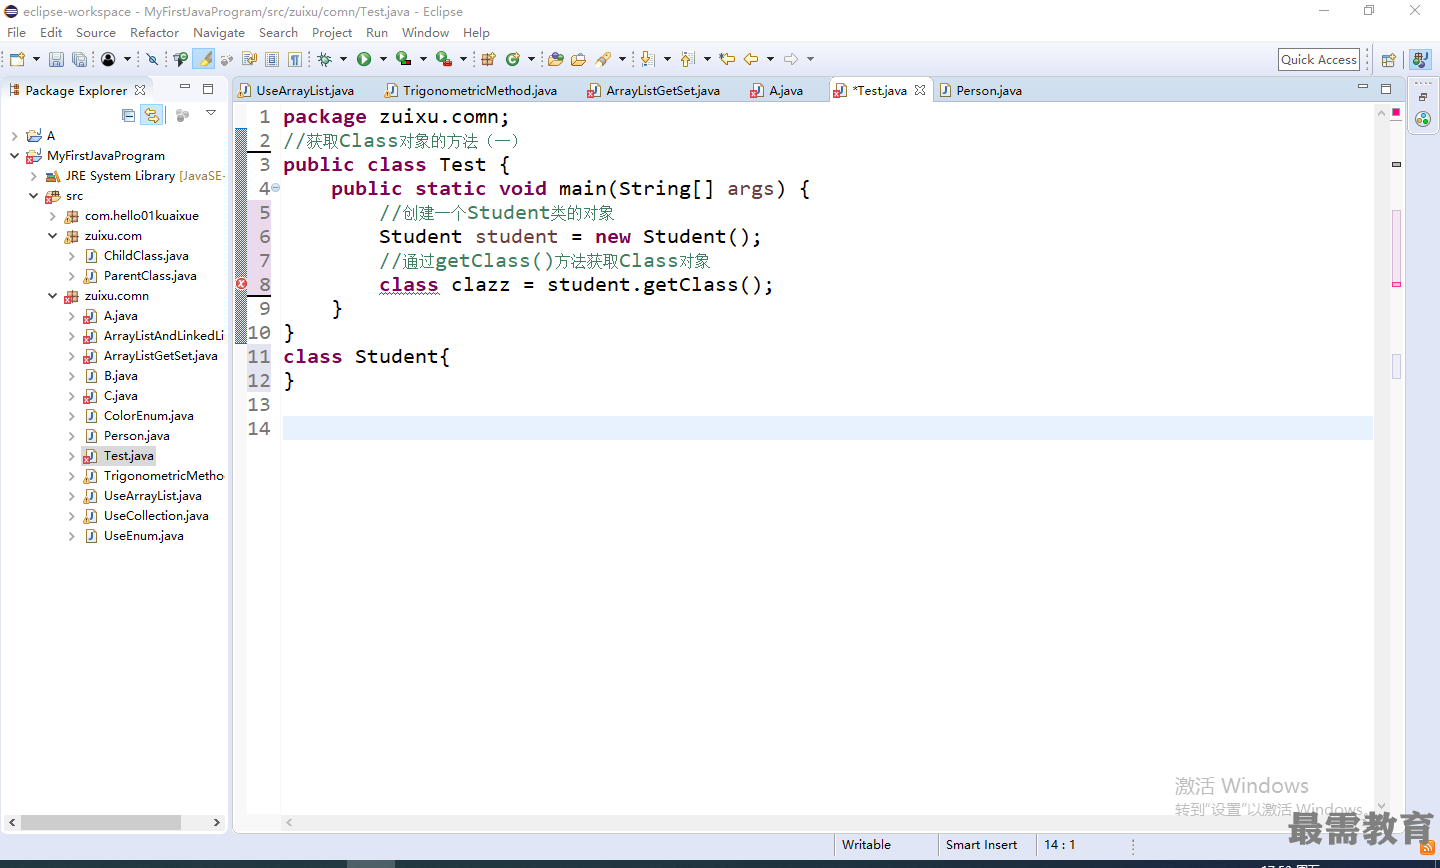The height and width of the screenshot is (868, 1440).
Task: Open the Project menu
Action: pyautogui.click(x=332, y=32)
